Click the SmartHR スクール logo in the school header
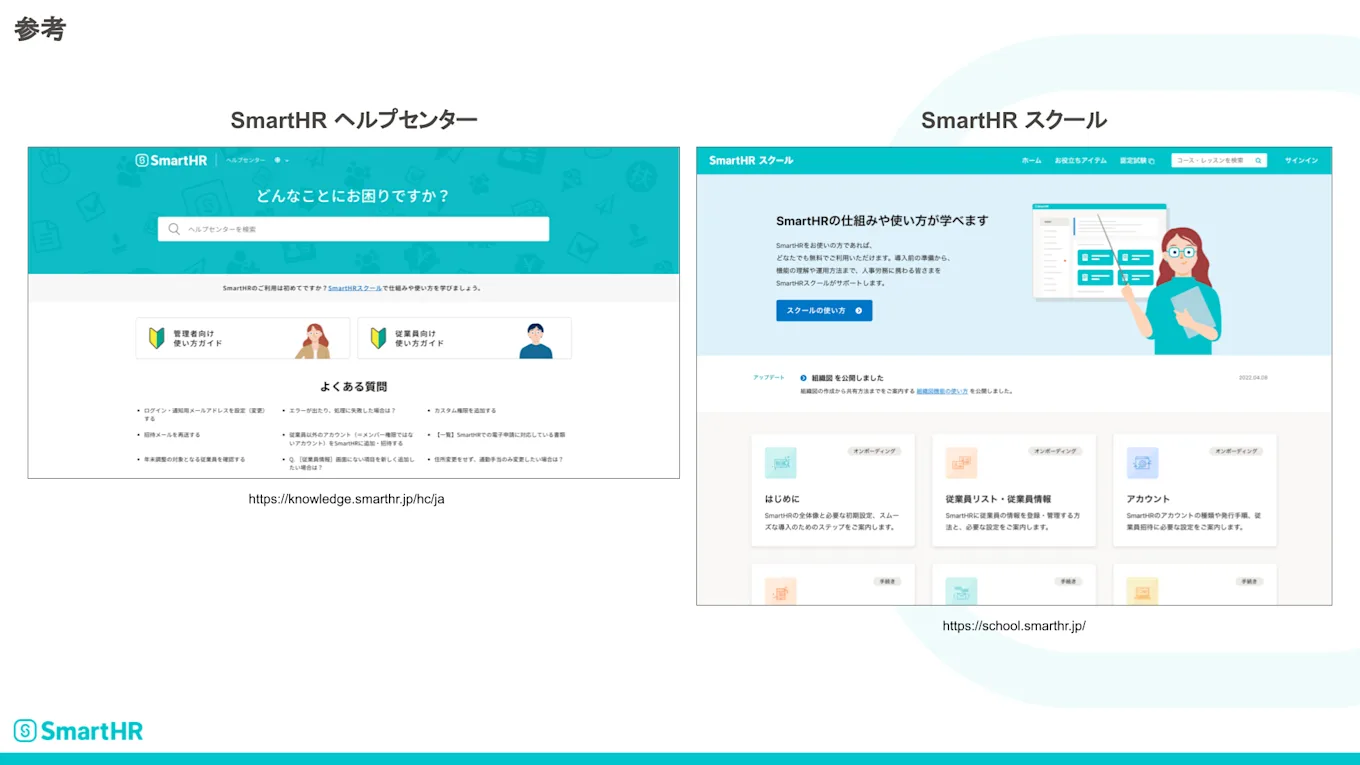Image resolution: width=1360 pixels, height=765 pixels. pos(751,160)
